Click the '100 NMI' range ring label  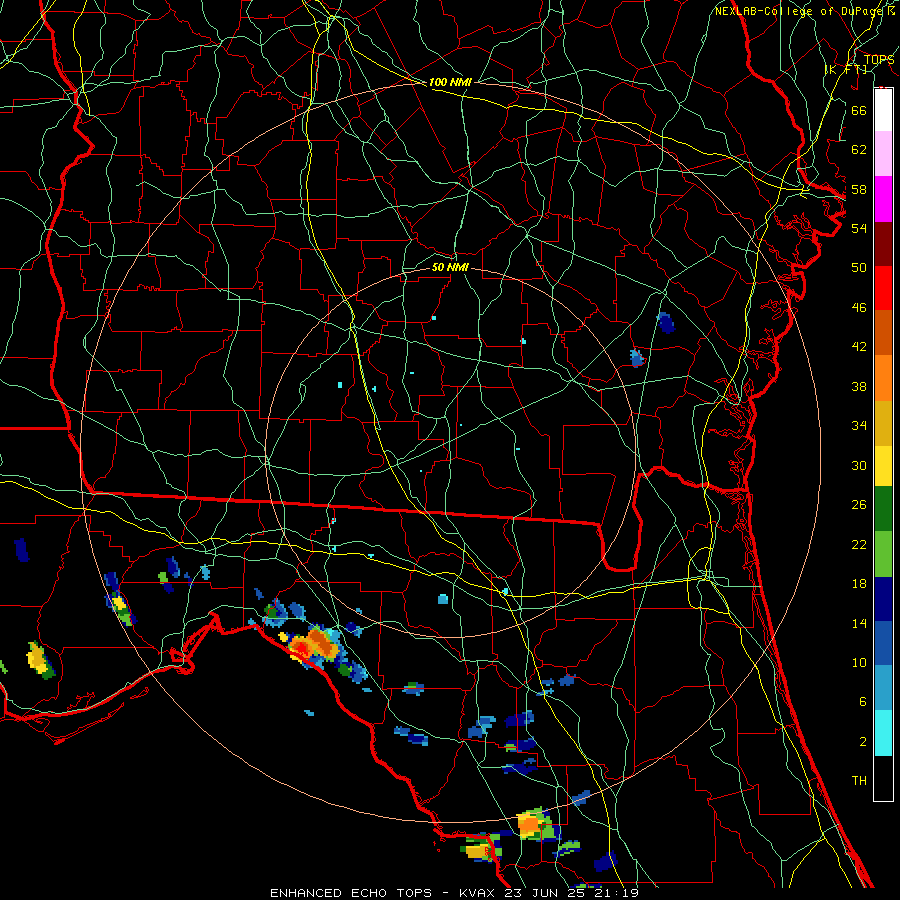450,83
